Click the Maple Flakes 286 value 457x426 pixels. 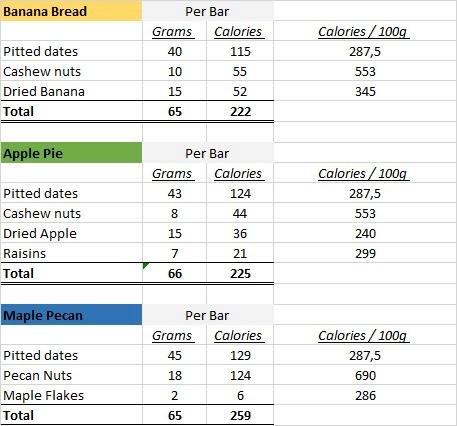[365, 395]
